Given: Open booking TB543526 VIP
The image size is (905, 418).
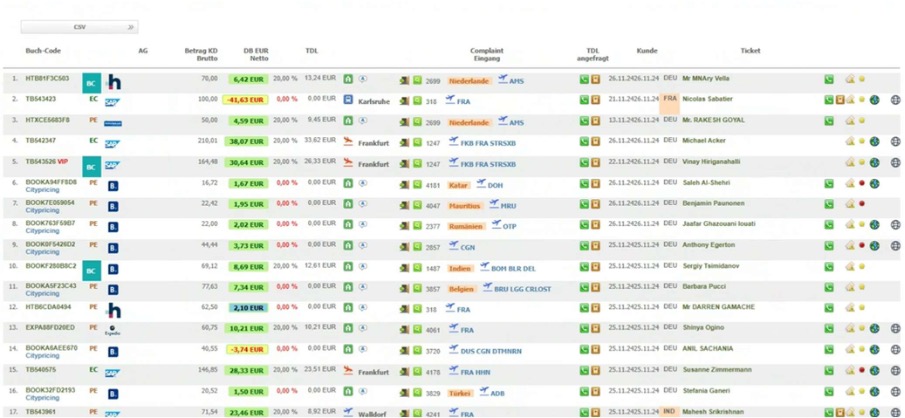Looking at the screenshot, I should coord(47,161).
